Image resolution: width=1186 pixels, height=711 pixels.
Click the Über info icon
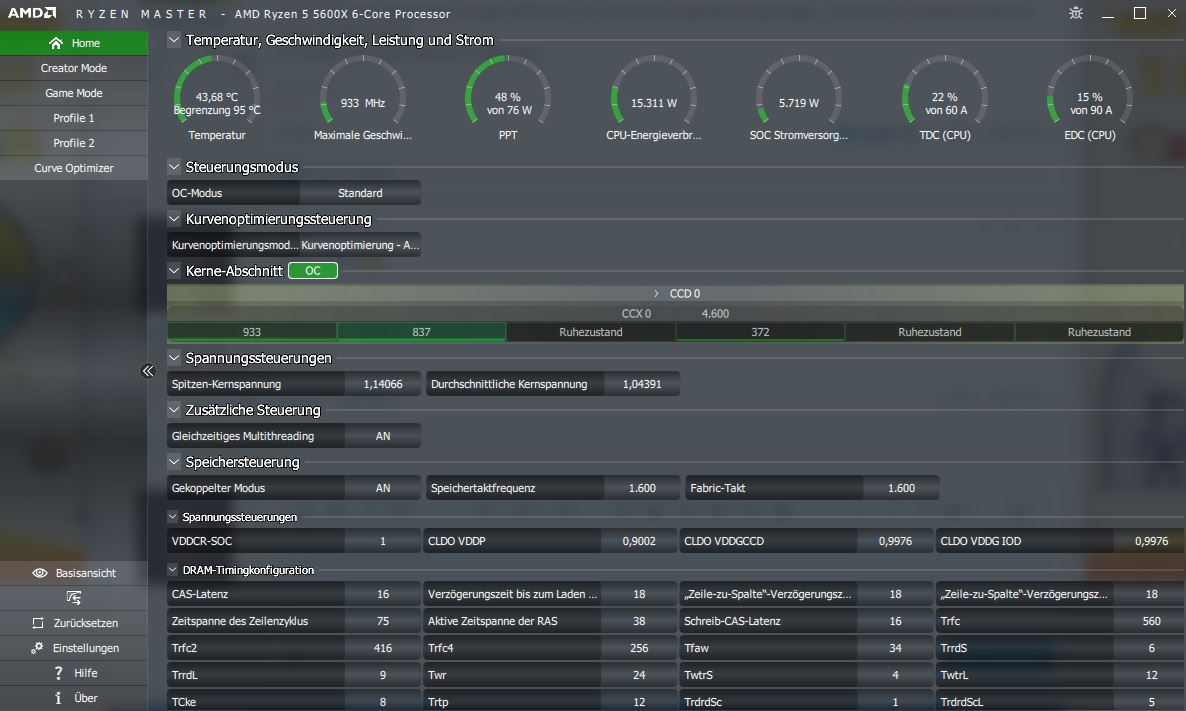click(58, 697)
